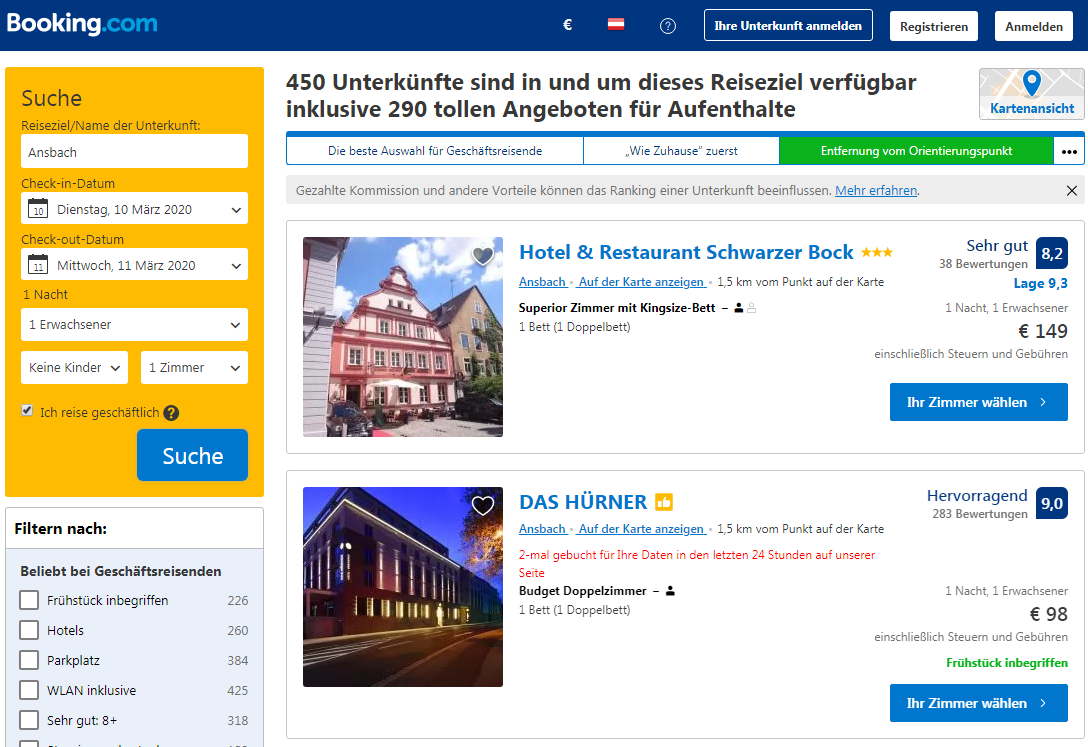Screen dimensions: 1088x747
Task: Click 'Ihre Unterkunft anmelden' button
Action: [x=788, y=26]
